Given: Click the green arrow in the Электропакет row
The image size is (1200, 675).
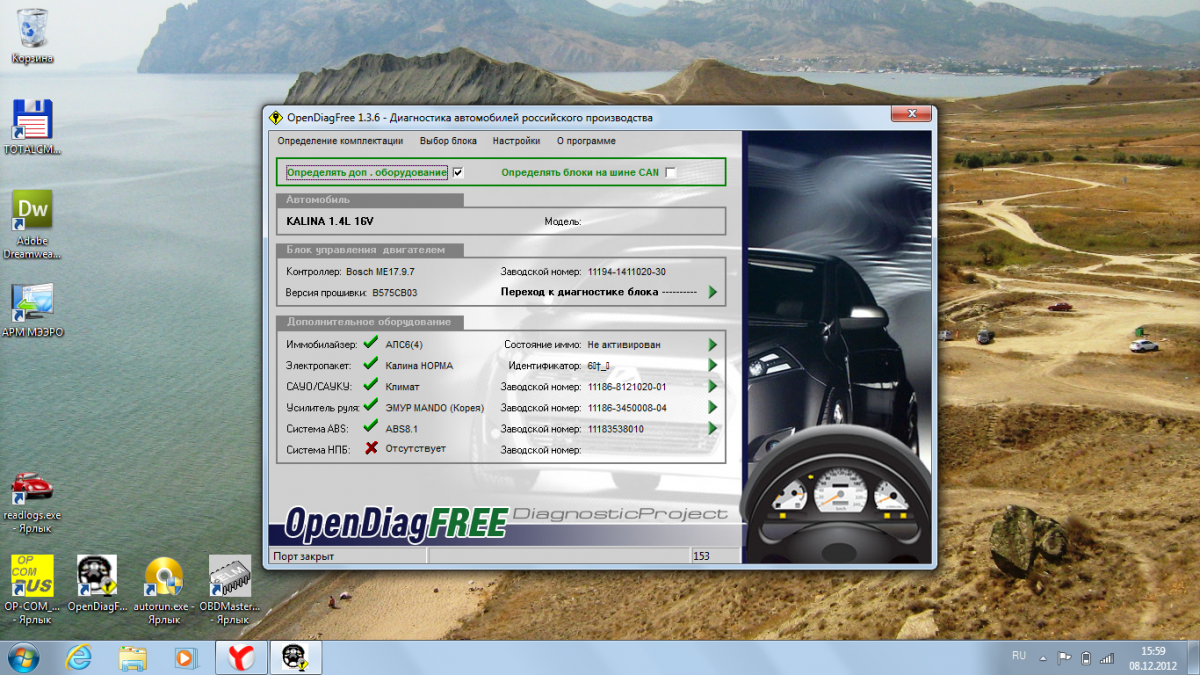Looking at the screenshot, I should pyautogui.click(x=713, y=365).
